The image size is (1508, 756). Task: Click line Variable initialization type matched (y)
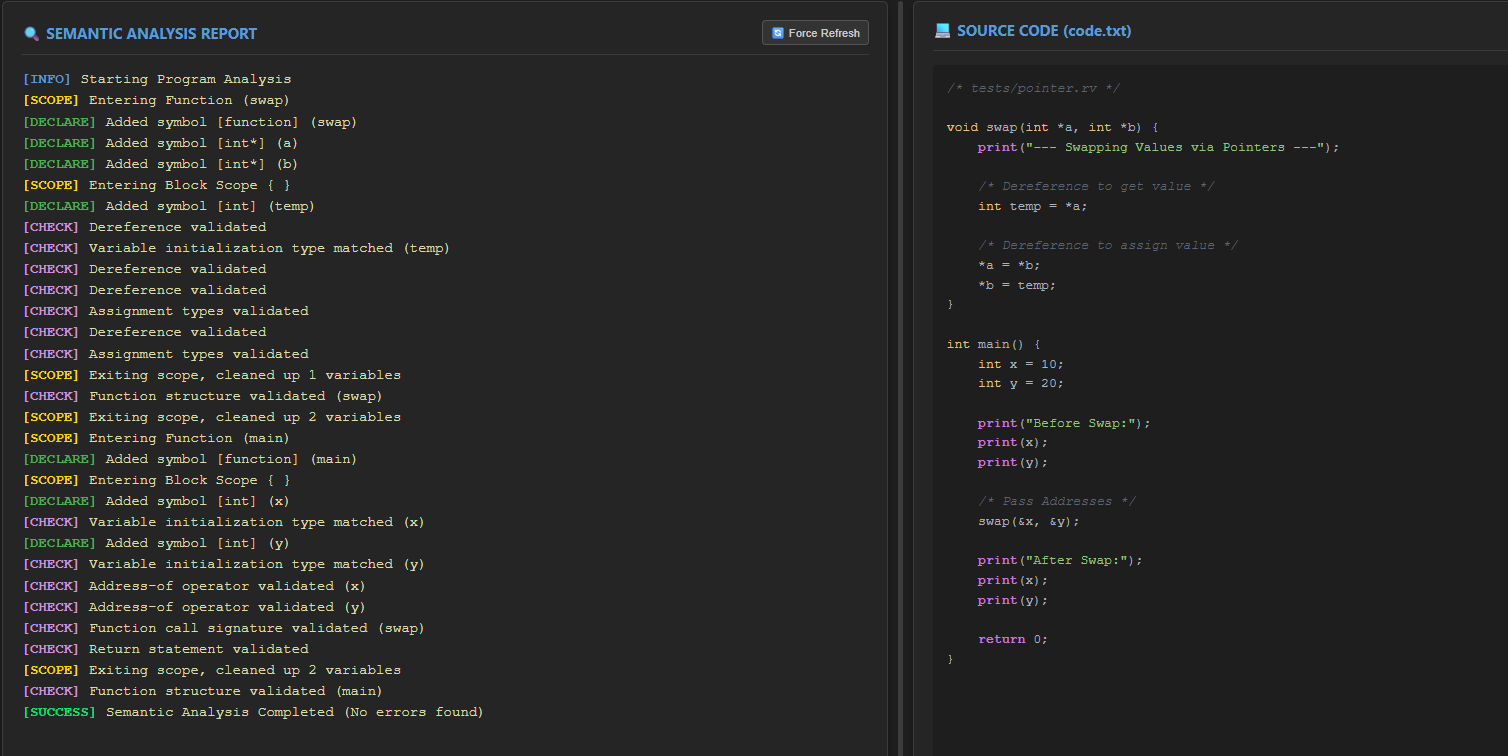[x=224, y=564]
